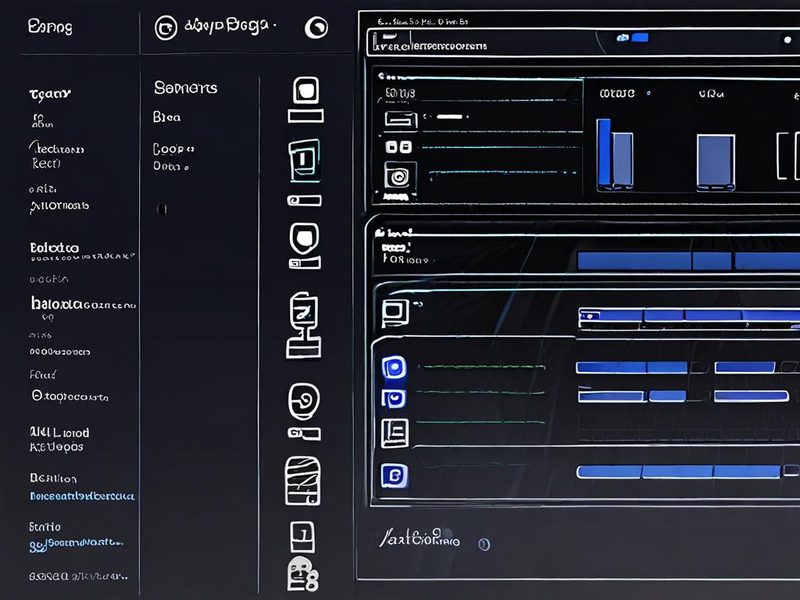Select the 'Doar' entry
The width and height of the screenshot is (800, 600).
[x=171, y=166]
